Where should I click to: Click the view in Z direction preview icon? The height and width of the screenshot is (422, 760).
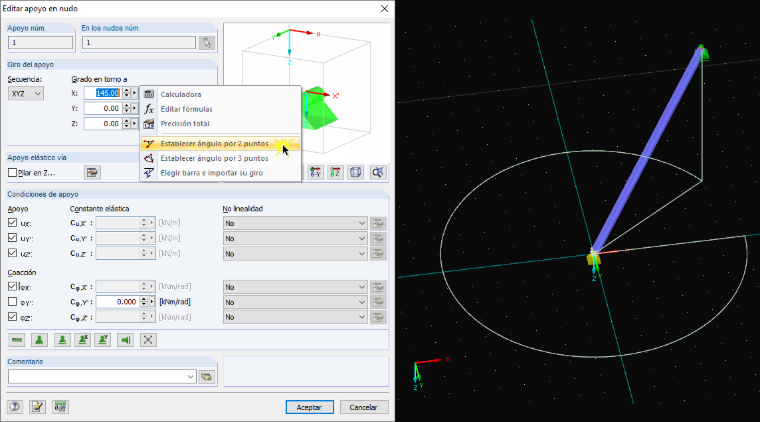click(x=335, y=172)
